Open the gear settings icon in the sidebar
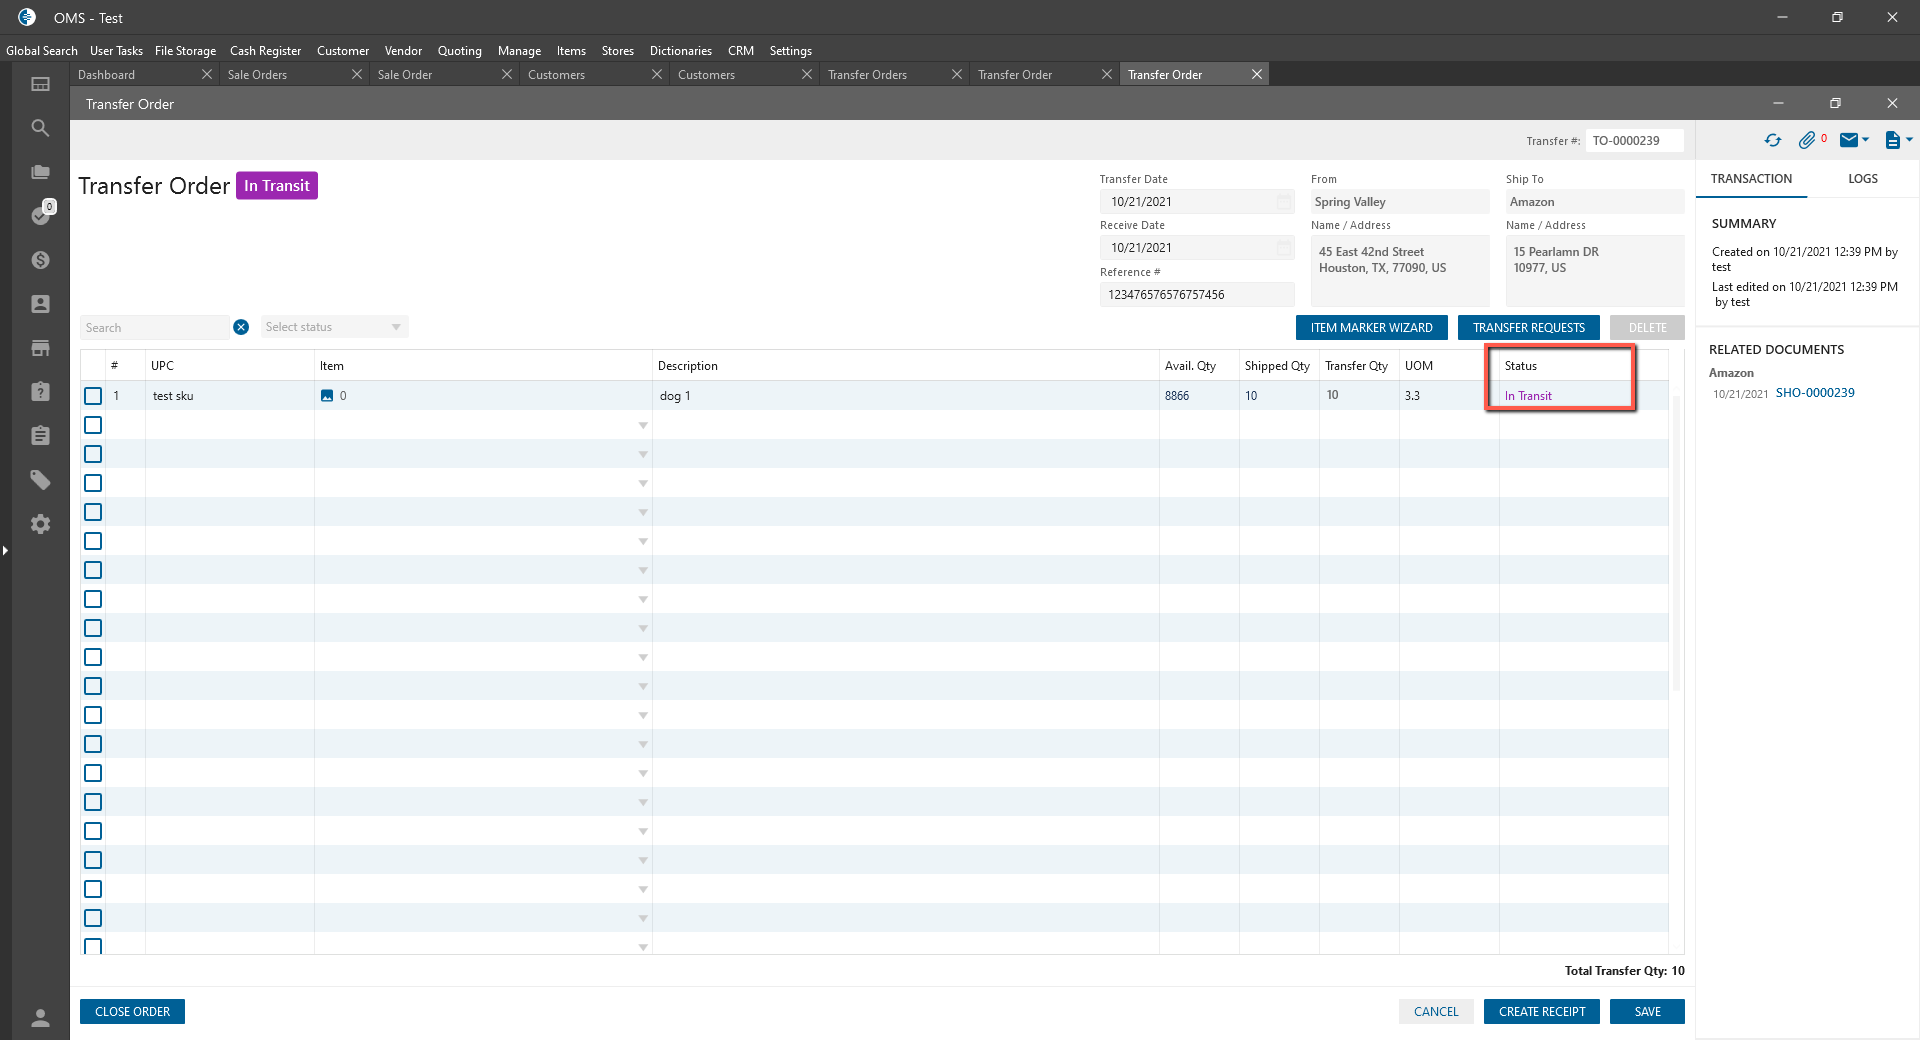The image size is (1920, 1040). pyautogui.click(x=40, y=524)
